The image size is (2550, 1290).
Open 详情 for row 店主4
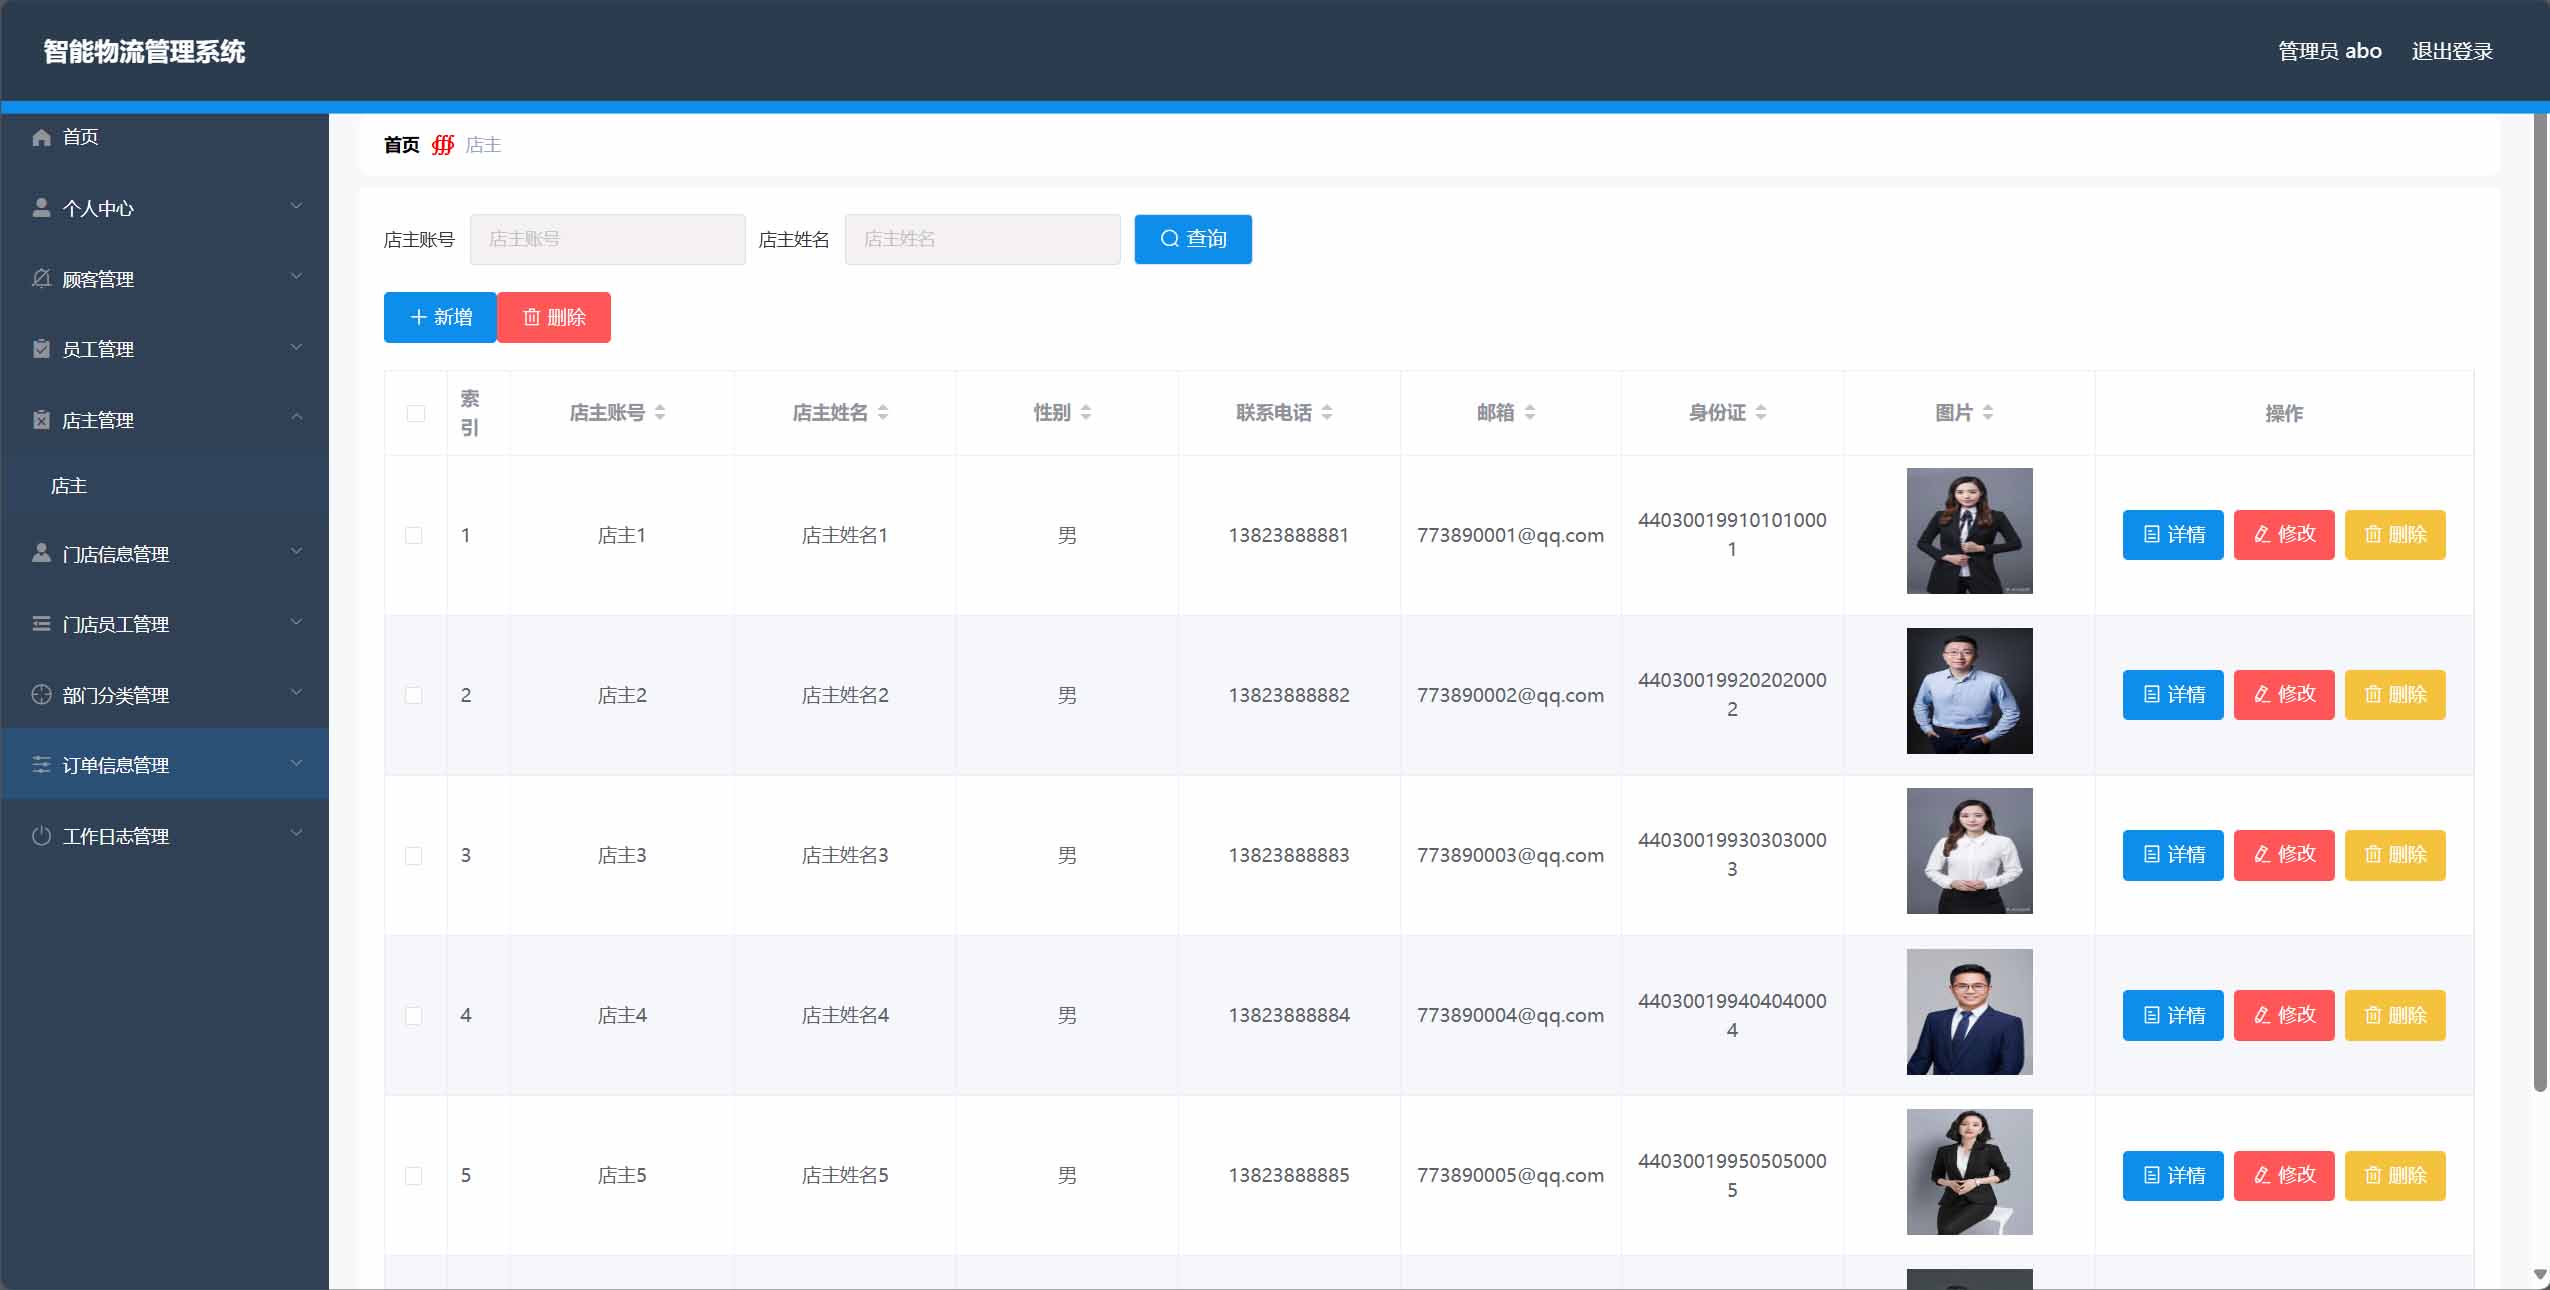[x=2173, y=1015]
